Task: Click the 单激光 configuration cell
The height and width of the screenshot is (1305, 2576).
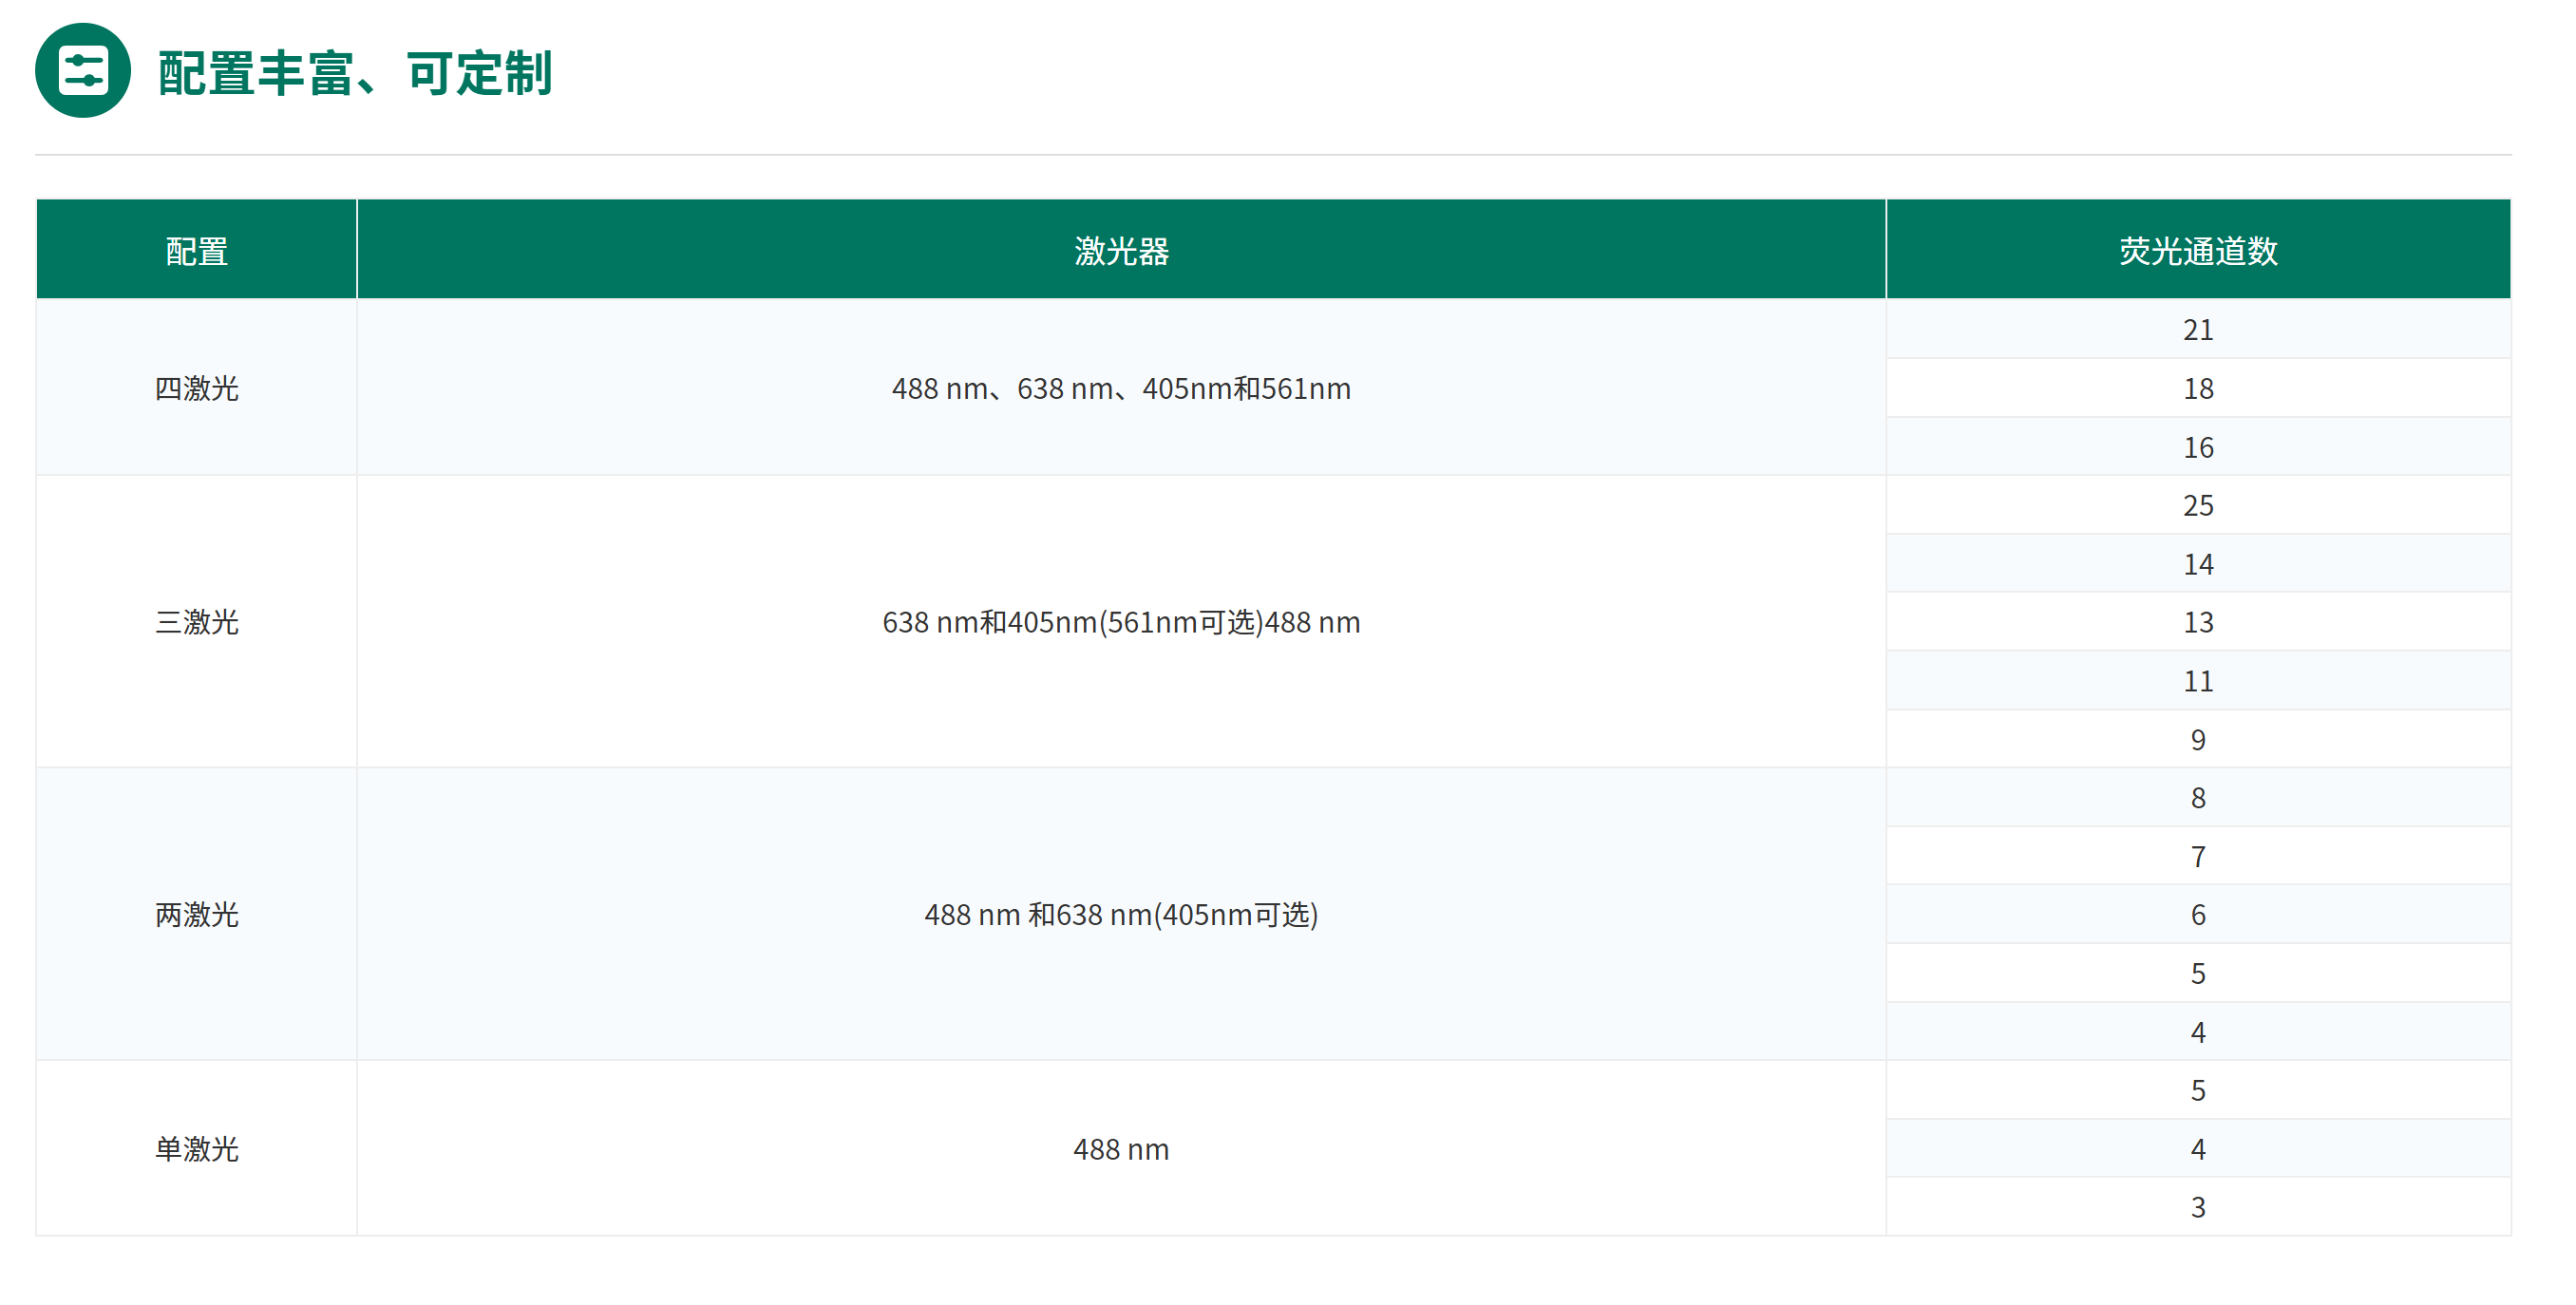Action: [x=196, y=1148]
